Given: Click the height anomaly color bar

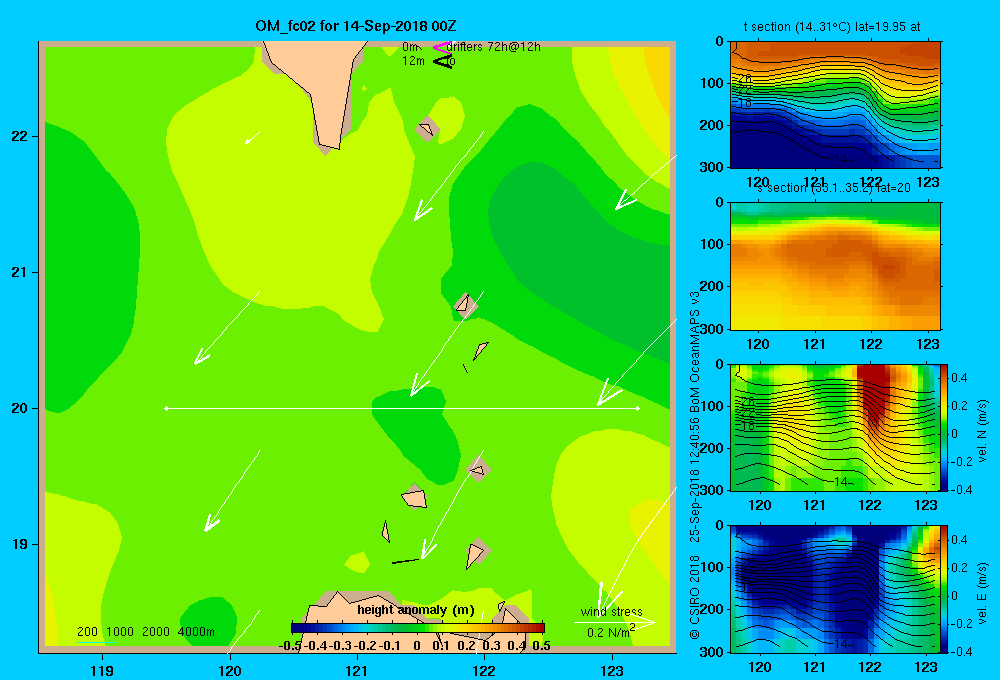Looking at the screenshot, I should 417,628.
